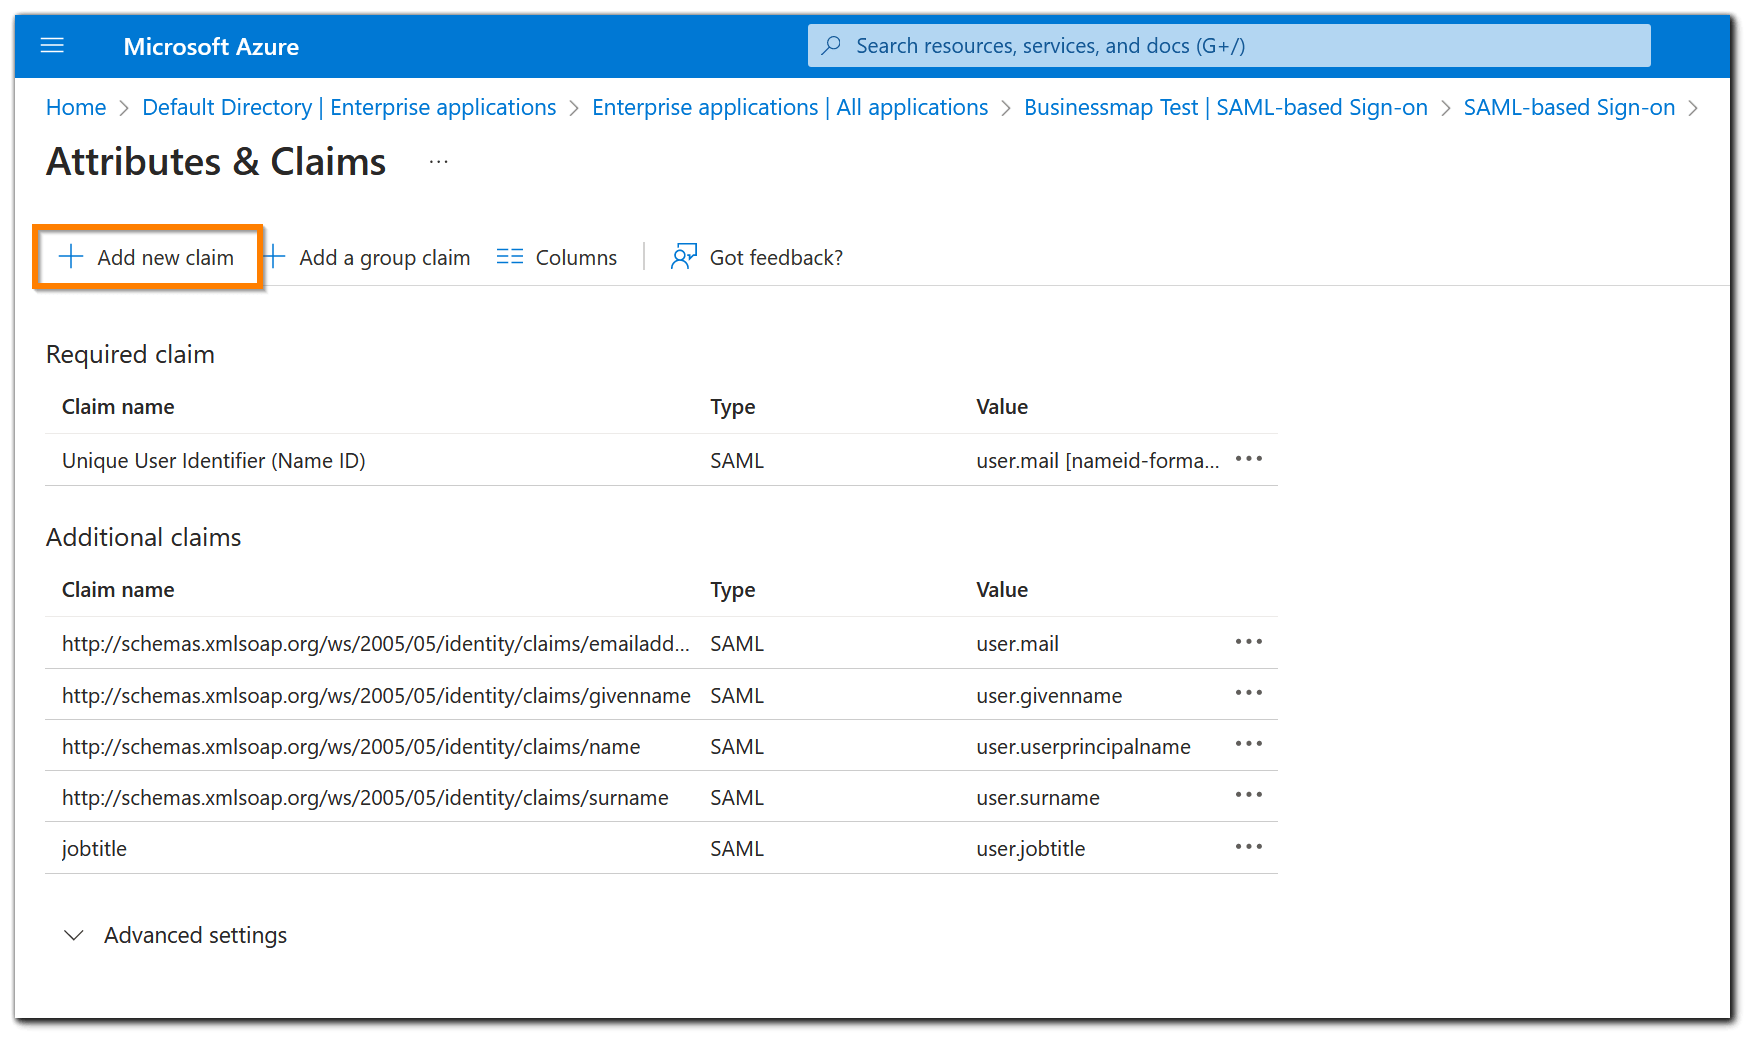Open Businessmap Test | SAML-based Sign-on breadcrumb
This screenshot has width=1757, height=1045.
pyautogui.click(x=1226, y=107)
